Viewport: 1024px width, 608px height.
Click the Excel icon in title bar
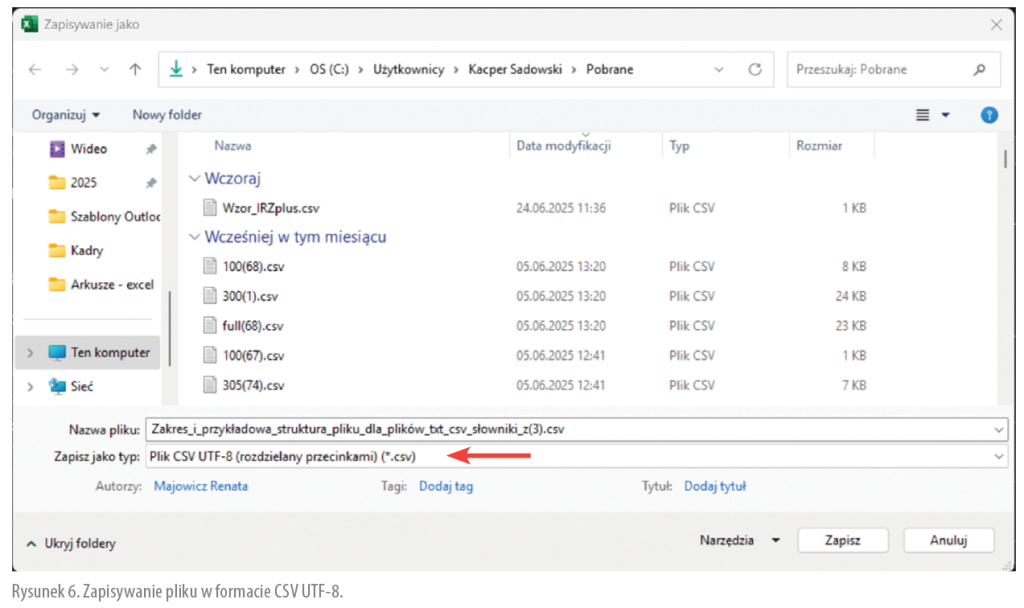(29, 25)
